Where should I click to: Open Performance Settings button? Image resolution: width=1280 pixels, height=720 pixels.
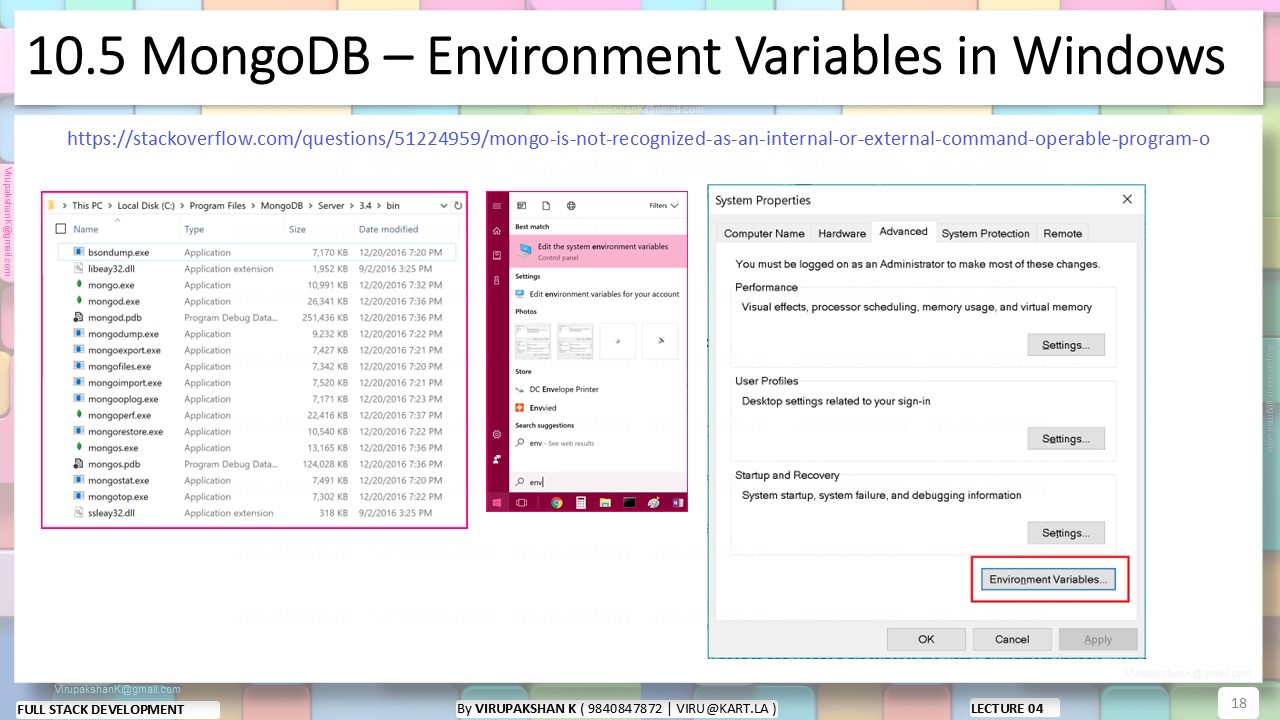1066,345
